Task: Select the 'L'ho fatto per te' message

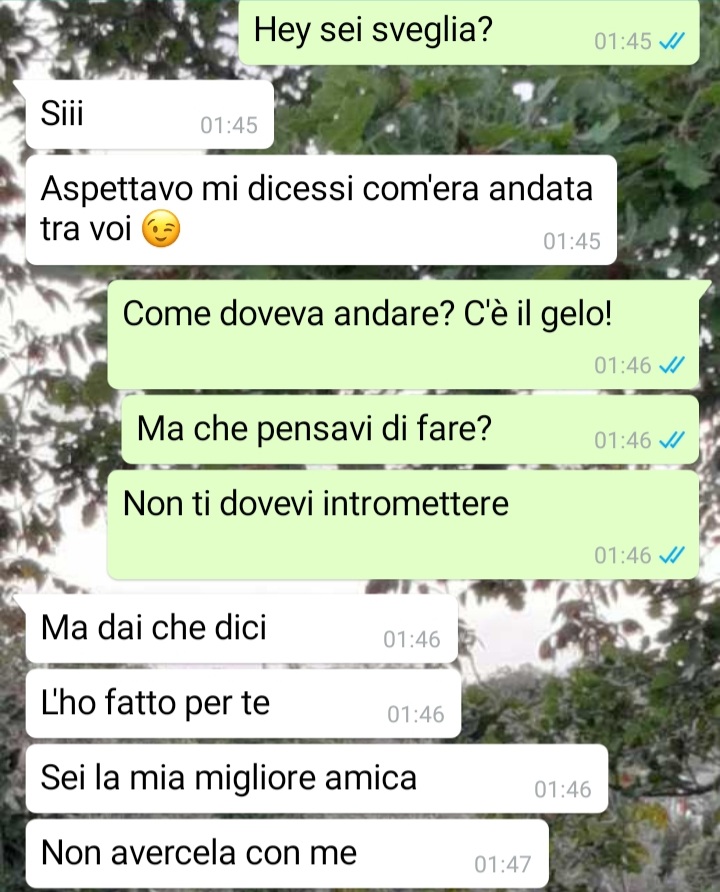Action: pos(243,704)
